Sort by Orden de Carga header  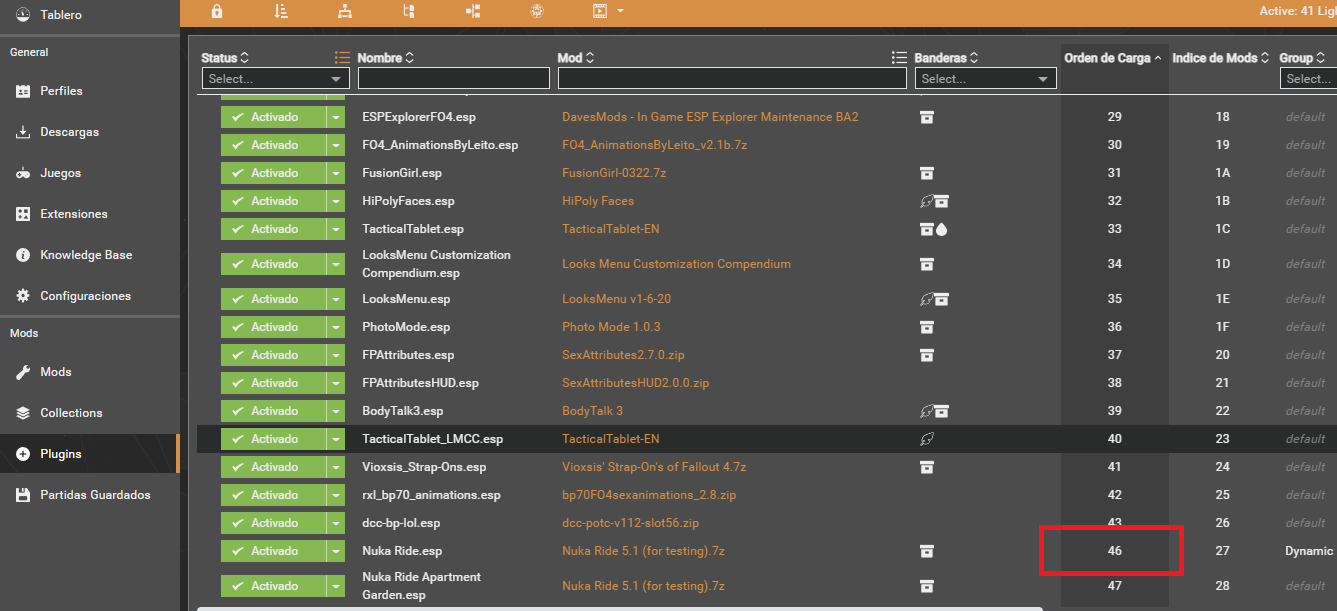(1113, 58)
